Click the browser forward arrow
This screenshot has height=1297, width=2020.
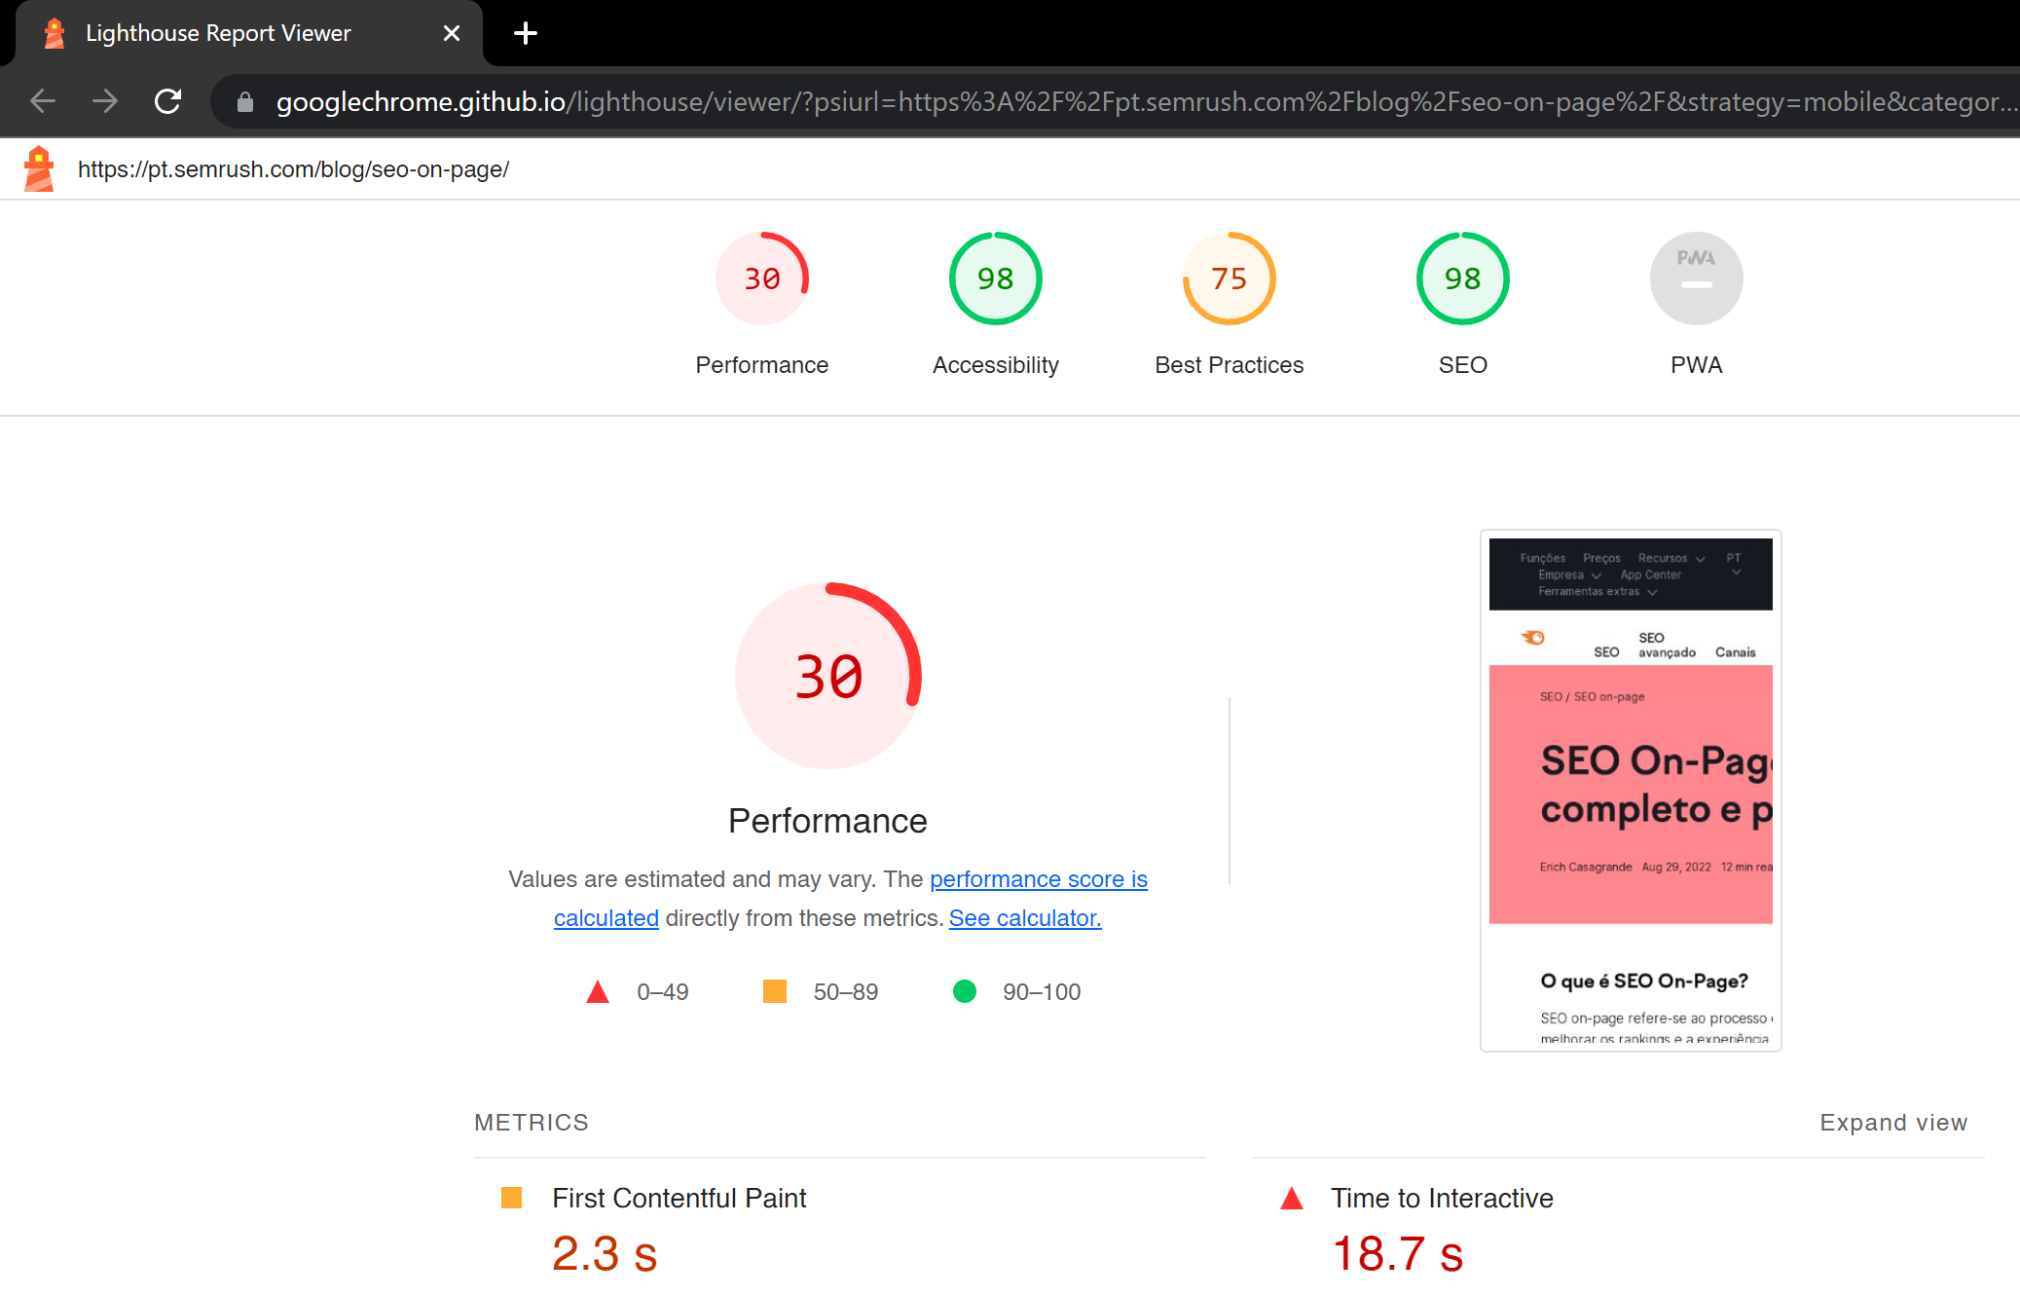105,101
